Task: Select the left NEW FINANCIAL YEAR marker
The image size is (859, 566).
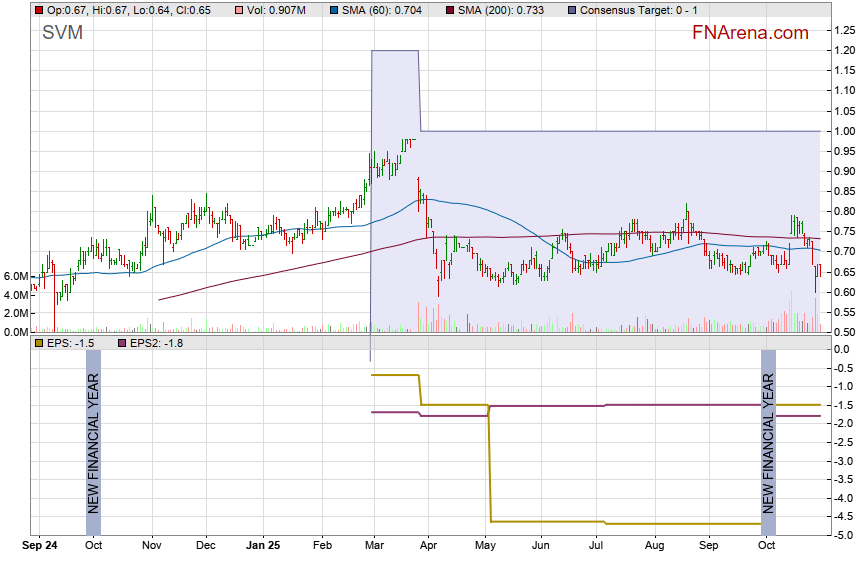Action: click(93, 443)
